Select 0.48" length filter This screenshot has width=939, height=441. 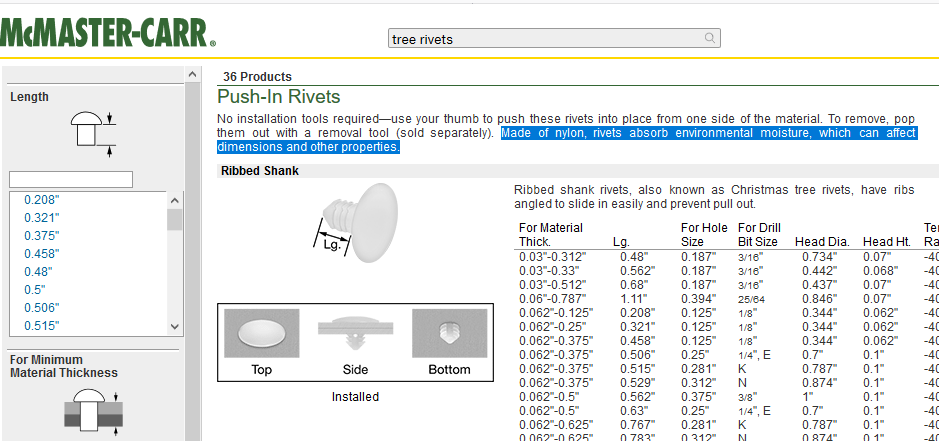click(38, 271)
